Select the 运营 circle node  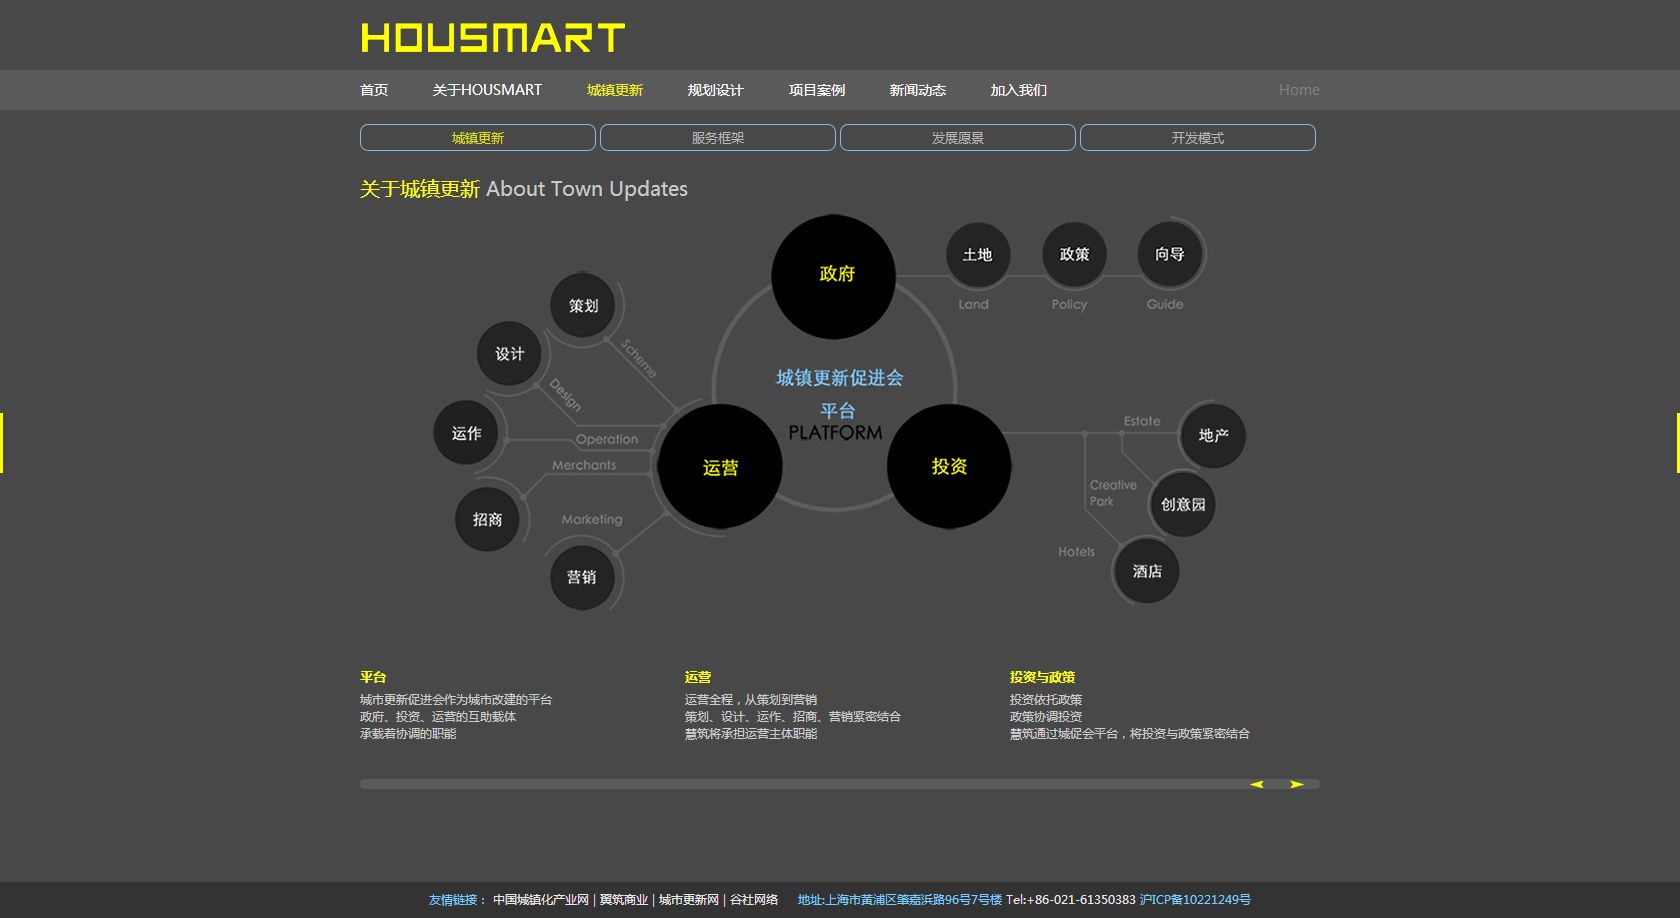719,467
